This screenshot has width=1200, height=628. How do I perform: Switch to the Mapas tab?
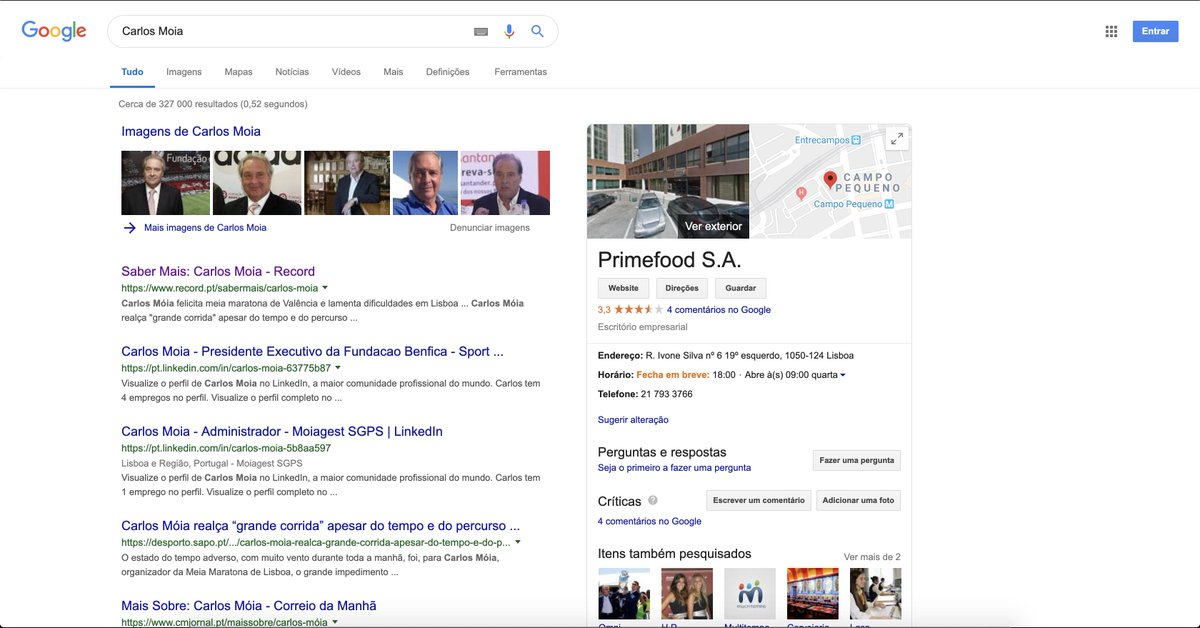point(238,72)
